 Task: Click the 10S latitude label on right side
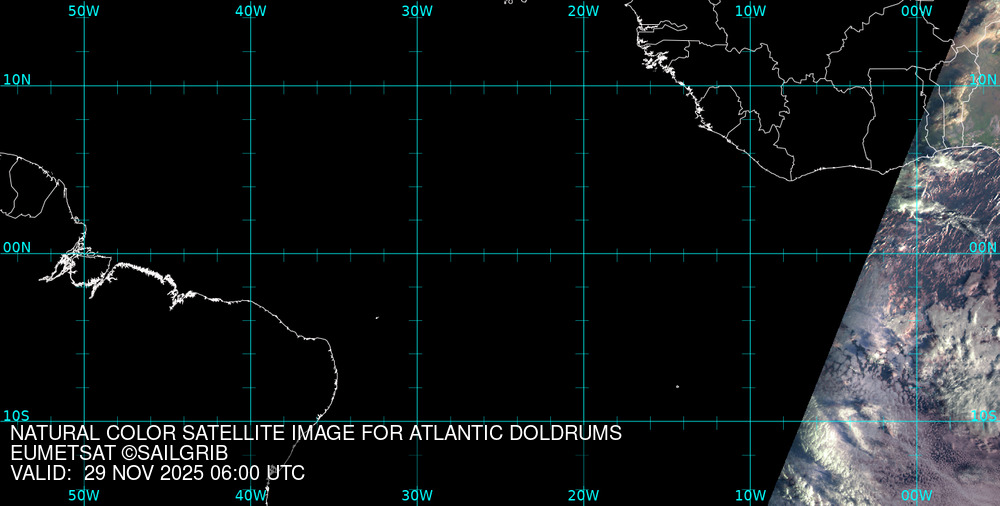click(x=983, y=415)
